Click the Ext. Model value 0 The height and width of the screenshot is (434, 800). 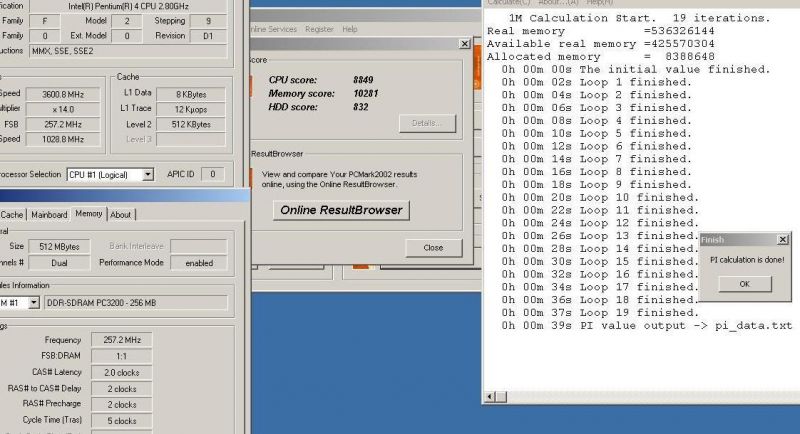[127, 36]
